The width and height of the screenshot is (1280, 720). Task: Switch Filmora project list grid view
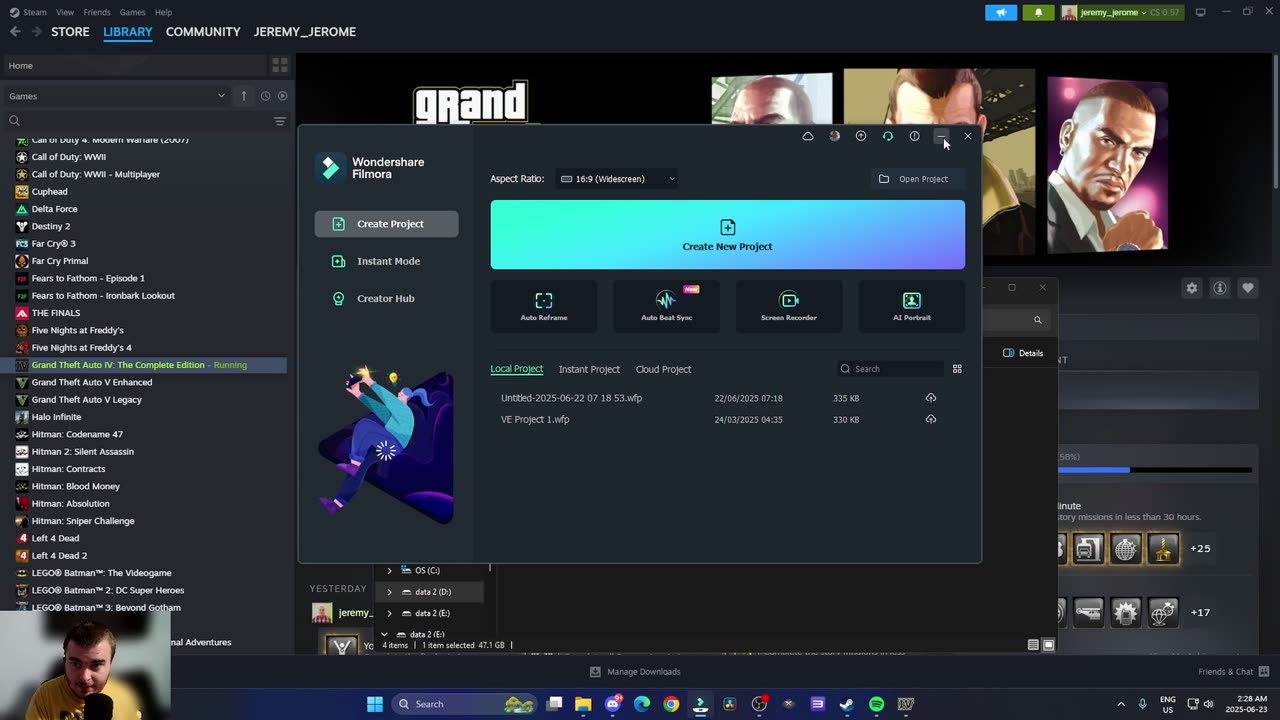coord(957,369)
